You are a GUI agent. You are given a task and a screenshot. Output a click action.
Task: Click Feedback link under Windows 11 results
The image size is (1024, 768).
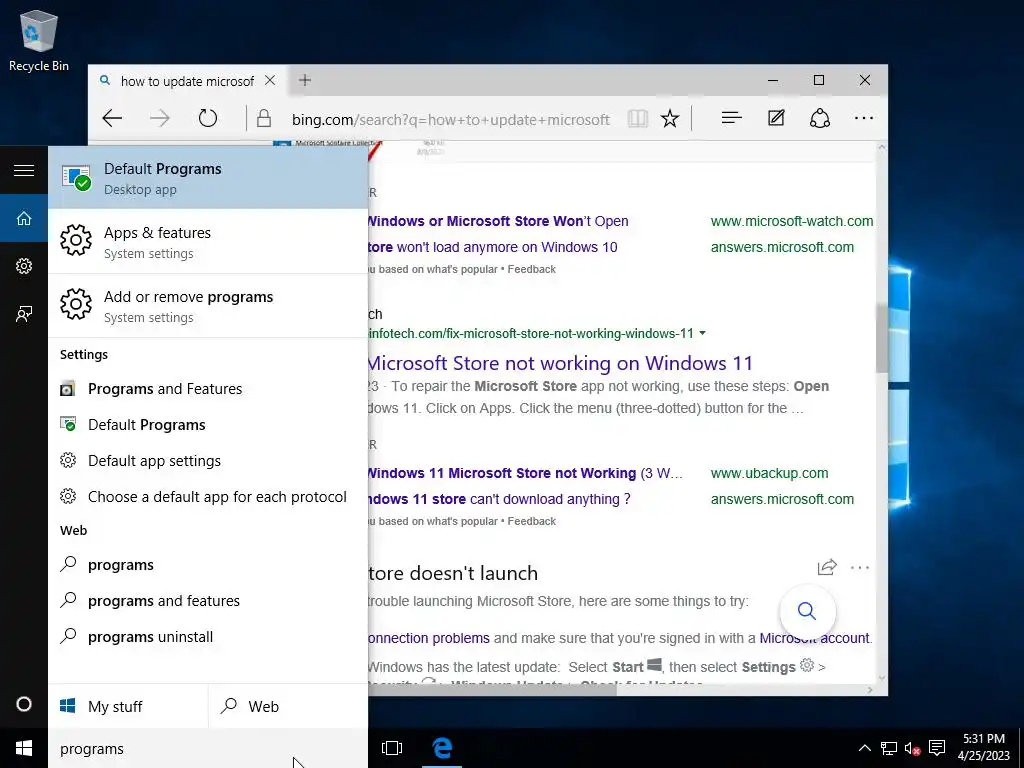[x=532, y=521]
